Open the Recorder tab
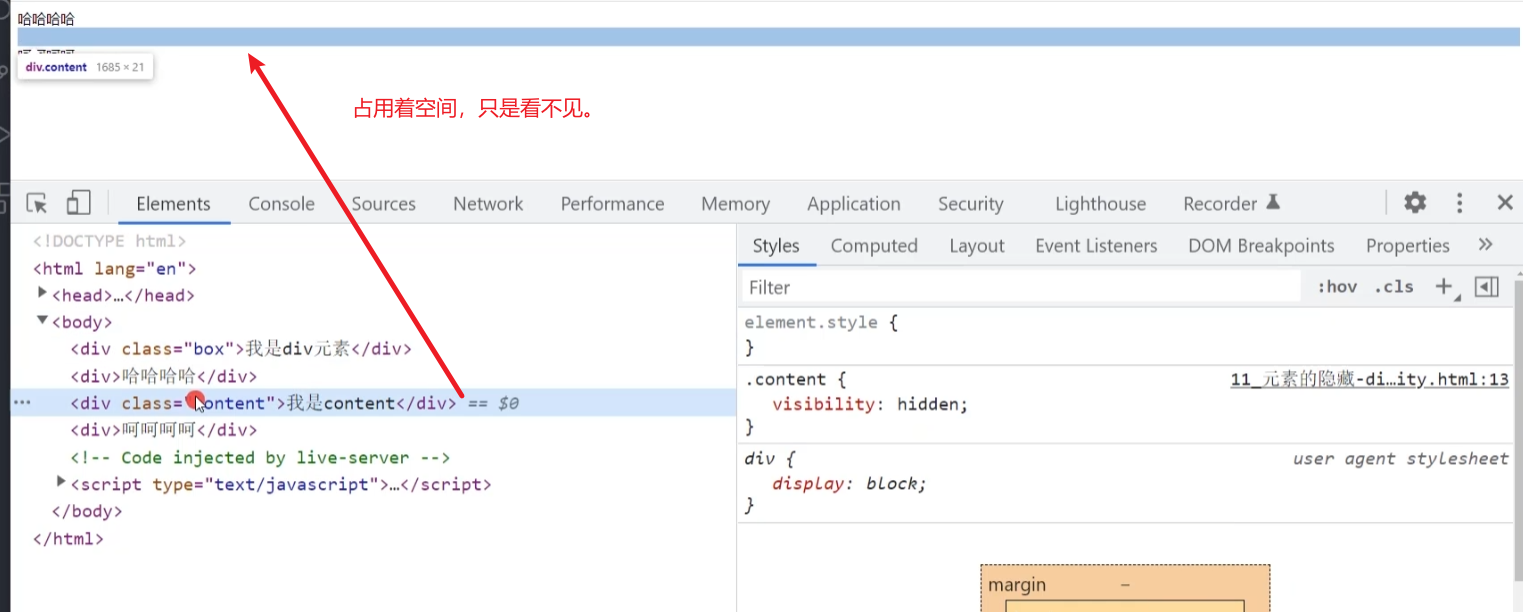Viewport: 1523px width, 612px height. (1231, 204)
